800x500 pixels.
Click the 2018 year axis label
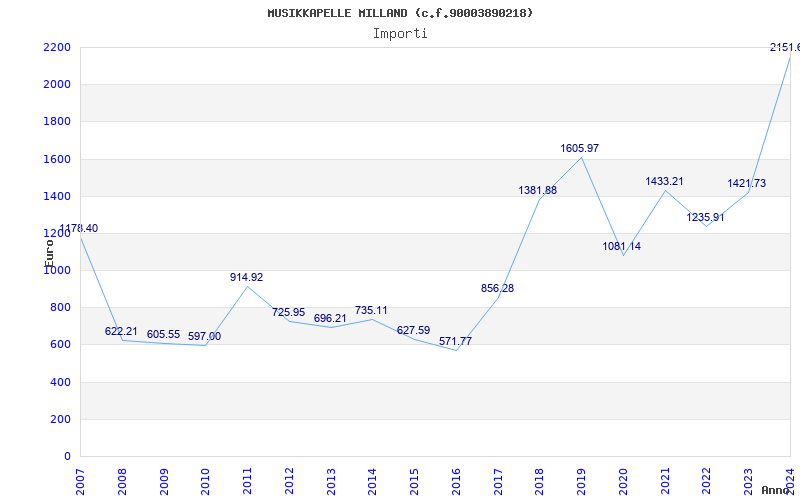[x=539, y=482]
